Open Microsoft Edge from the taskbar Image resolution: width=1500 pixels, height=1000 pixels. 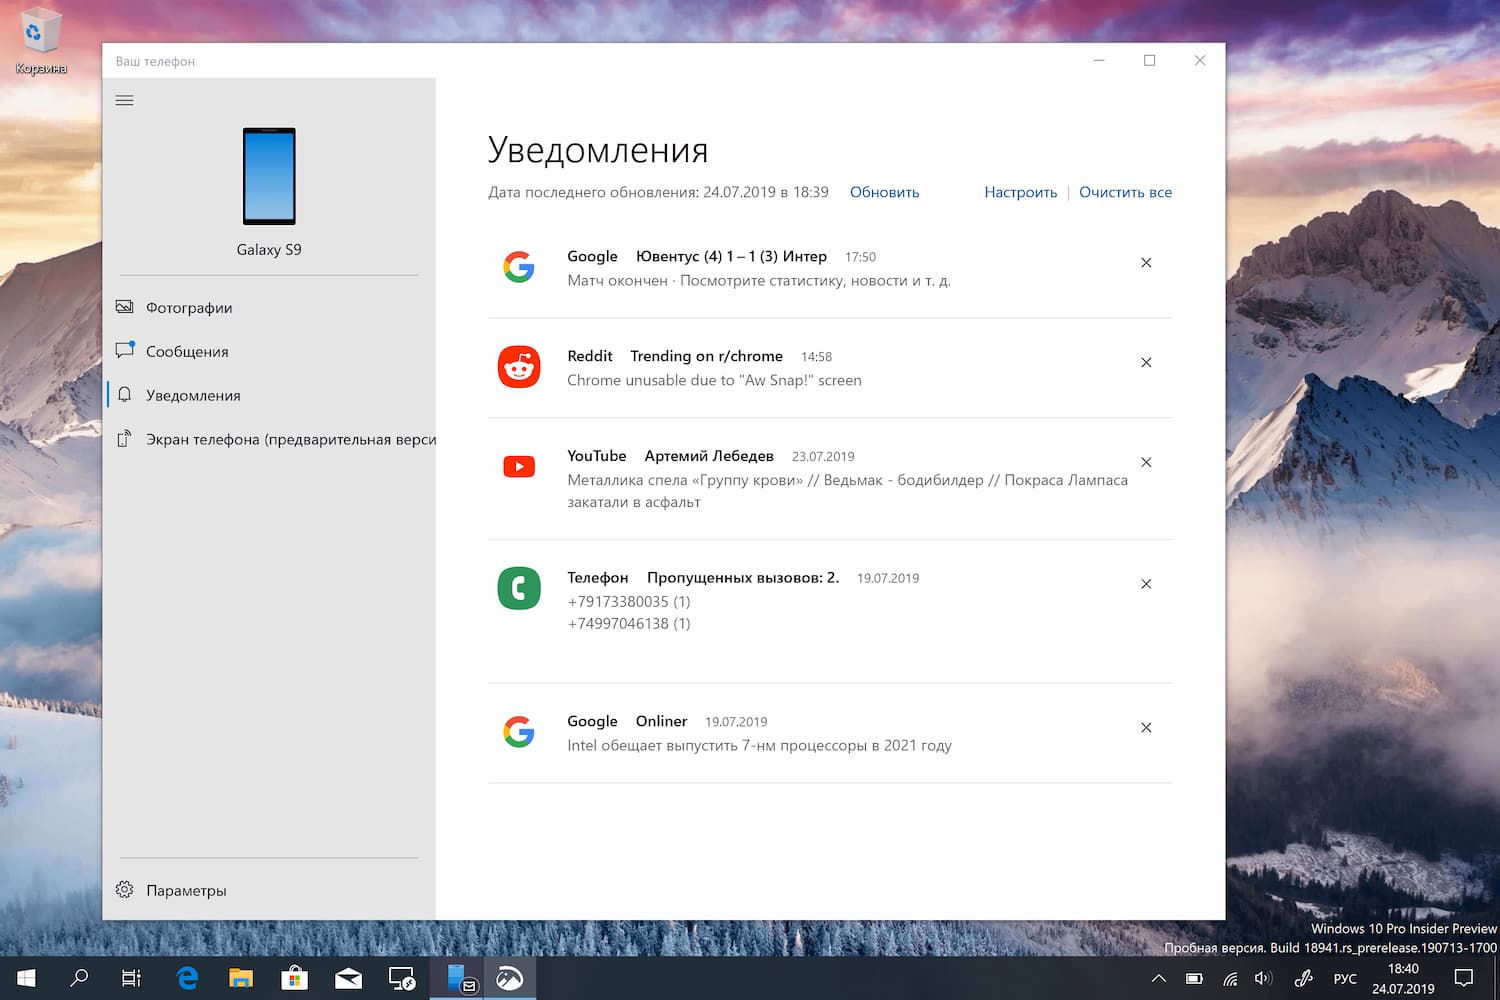[187, 978]
